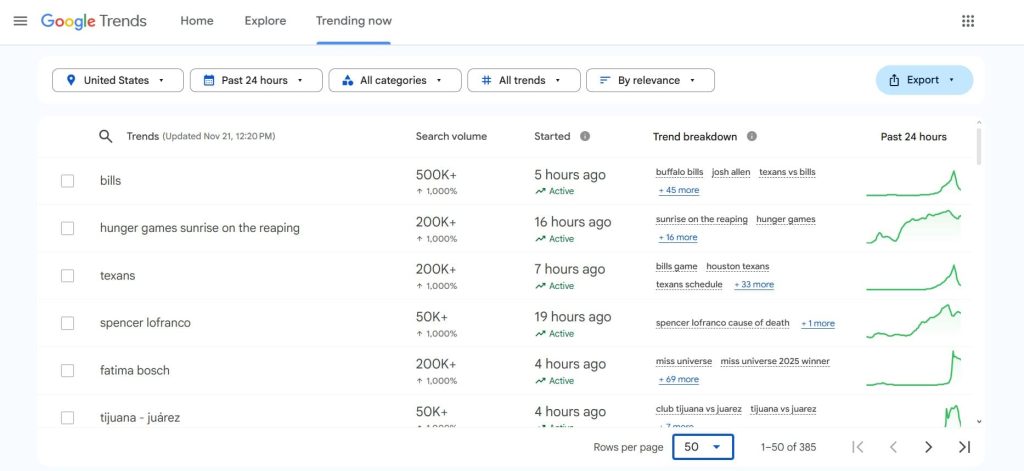Tick the checkbox for texans row

pyautogui.click(x=67, y=276)
